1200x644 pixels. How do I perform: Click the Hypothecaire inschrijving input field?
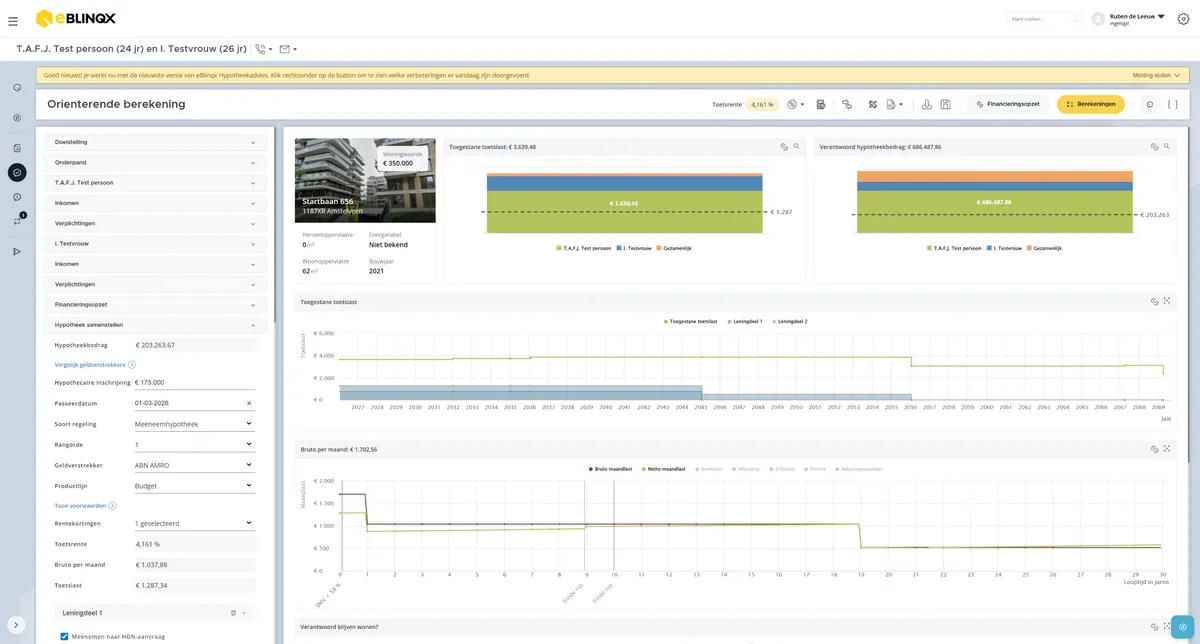click(193, 382)
